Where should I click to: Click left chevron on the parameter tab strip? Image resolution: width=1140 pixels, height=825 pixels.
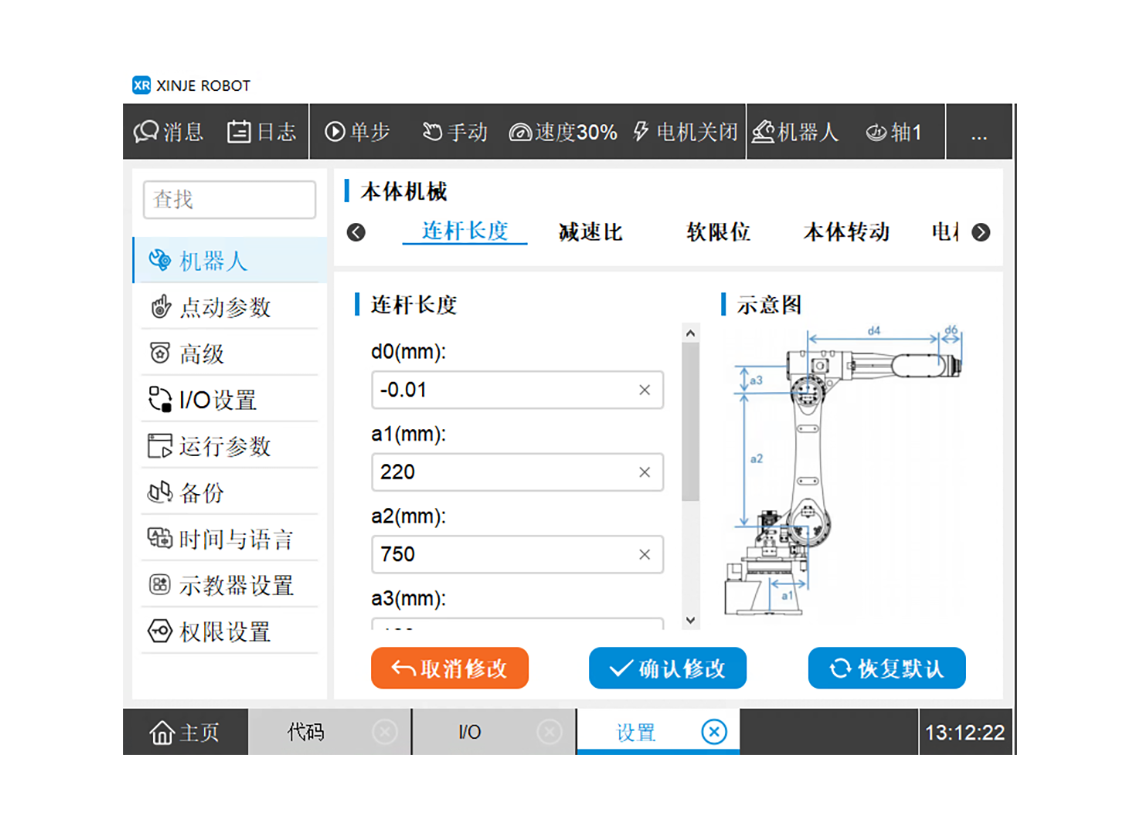[356, 232]
